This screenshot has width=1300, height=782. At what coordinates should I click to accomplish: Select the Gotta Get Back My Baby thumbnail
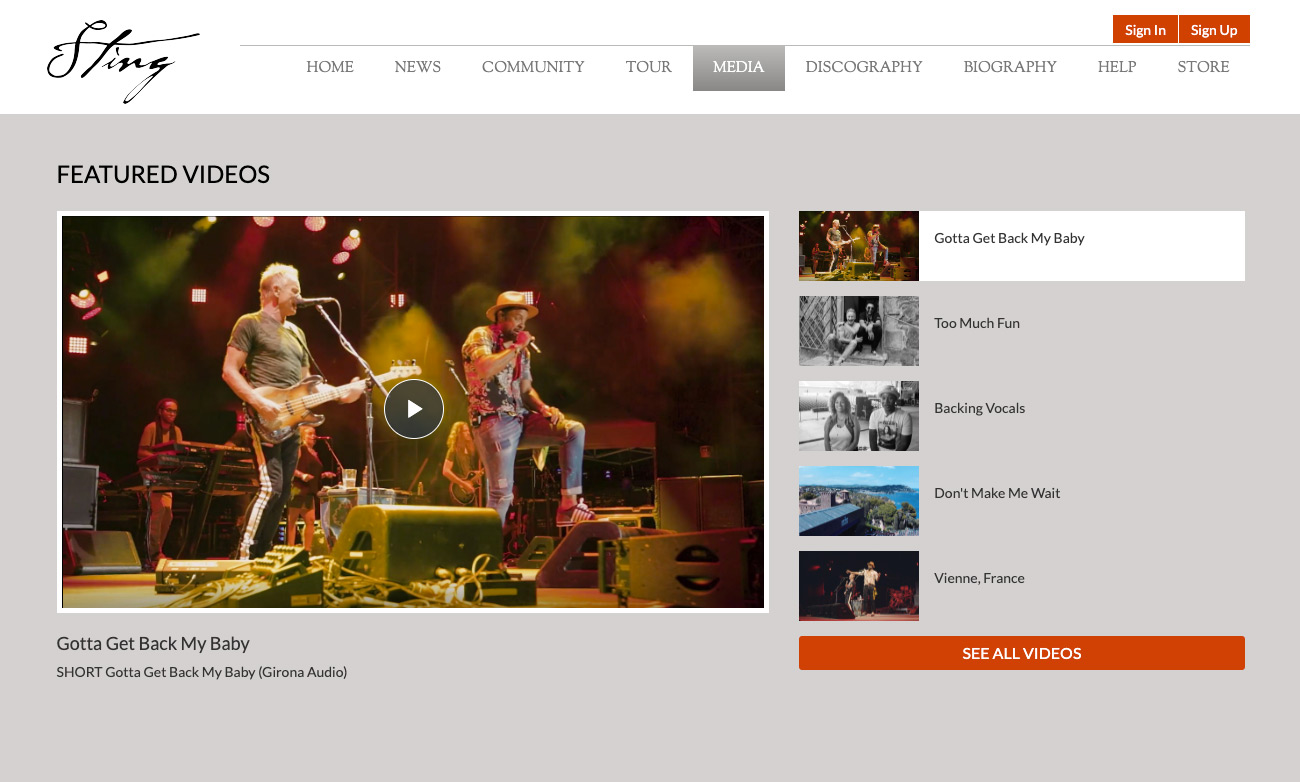tap(859, 246)
